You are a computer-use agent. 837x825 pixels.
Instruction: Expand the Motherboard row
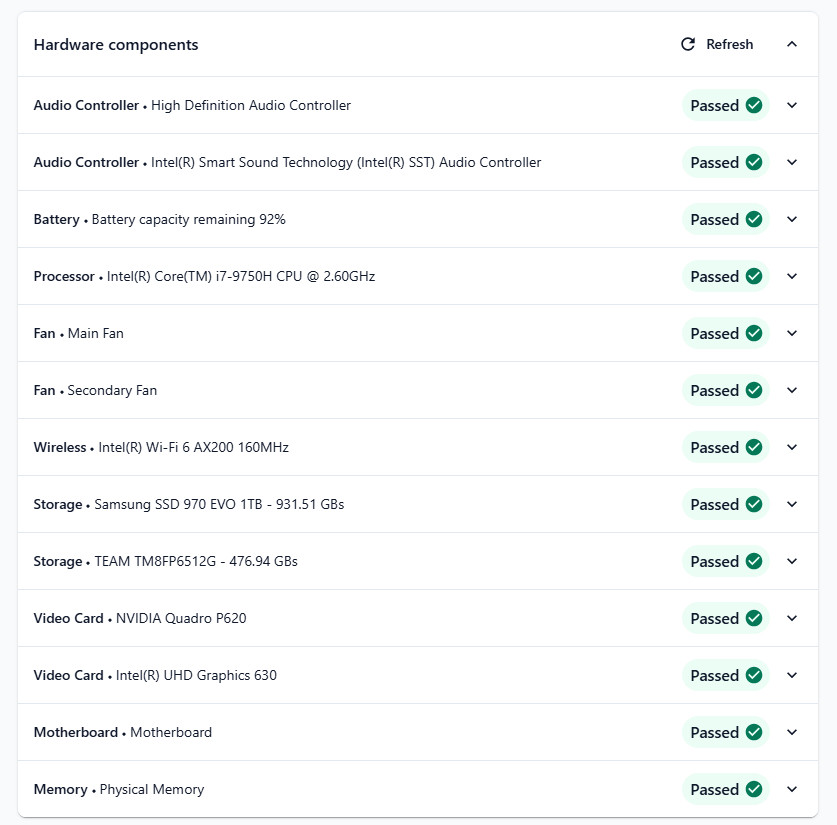point(792,733)
